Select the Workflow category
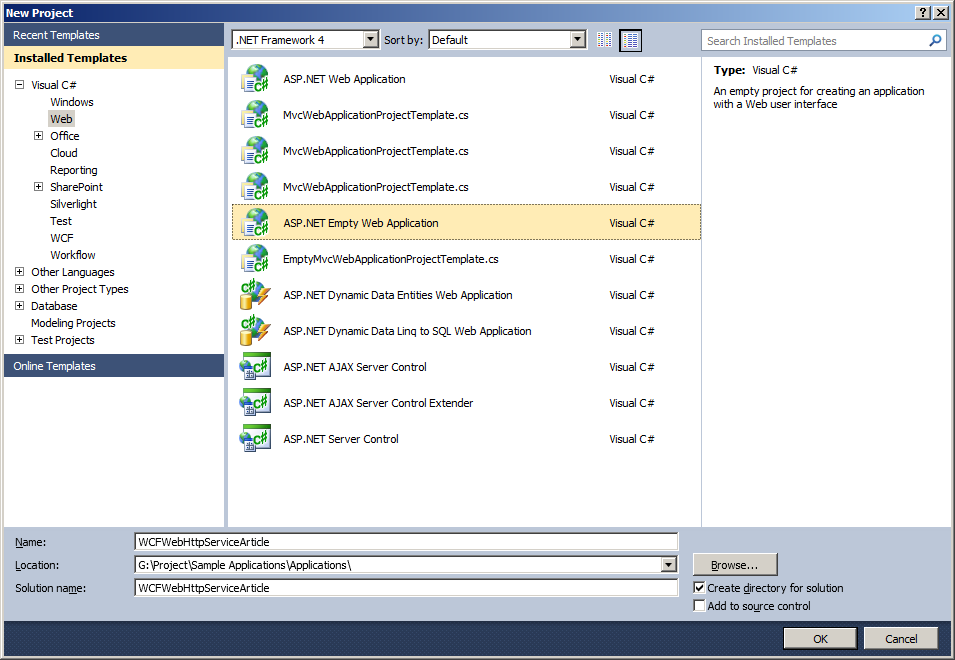Viewport: 955px width, 660px height. 73,255
